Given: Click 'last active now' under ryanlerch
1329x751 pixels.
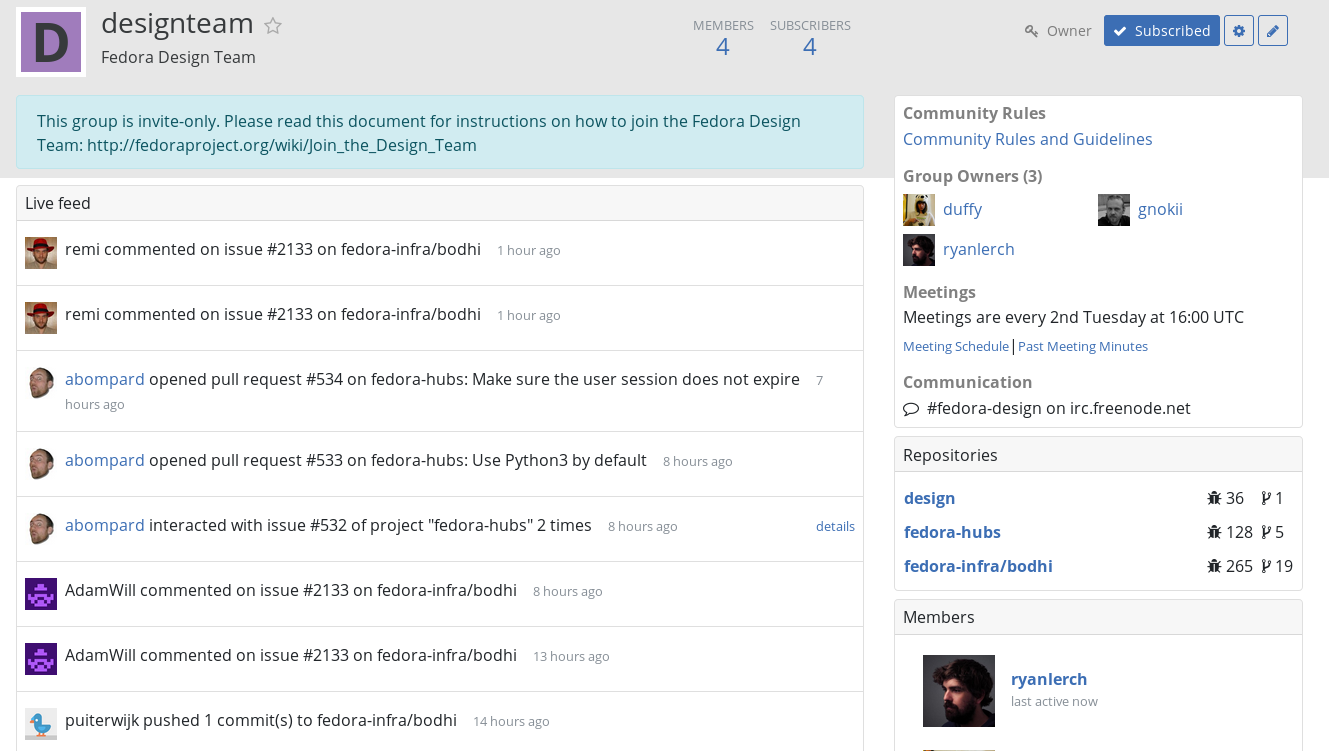Looking at the screenshot, I should [1054, 702].
